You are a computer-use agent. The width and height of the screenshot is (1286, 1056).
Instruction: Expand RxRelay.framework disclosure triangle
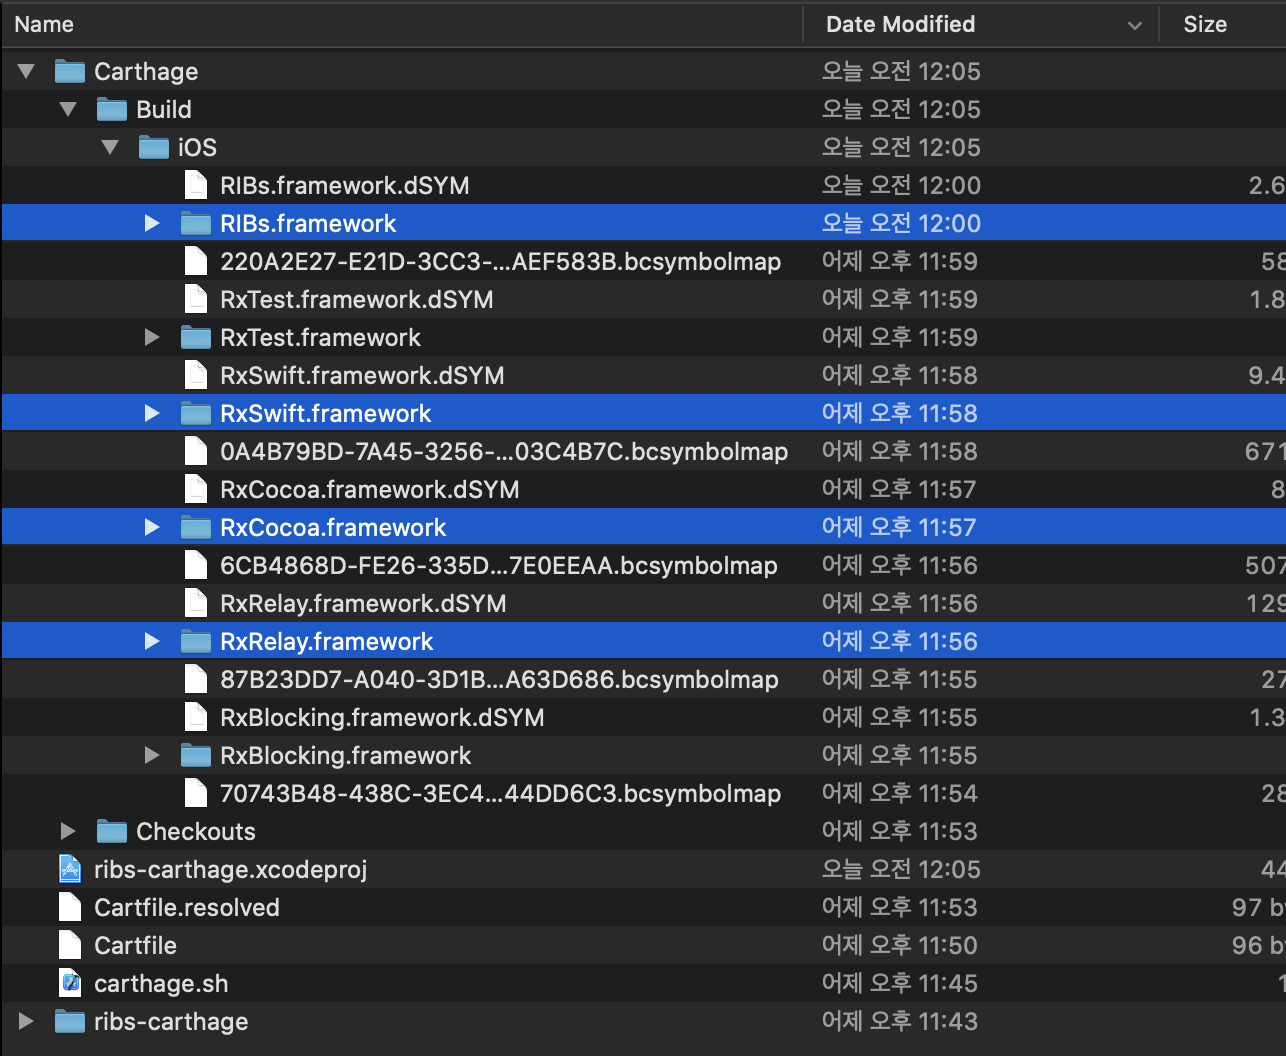[x=152, y=641]
